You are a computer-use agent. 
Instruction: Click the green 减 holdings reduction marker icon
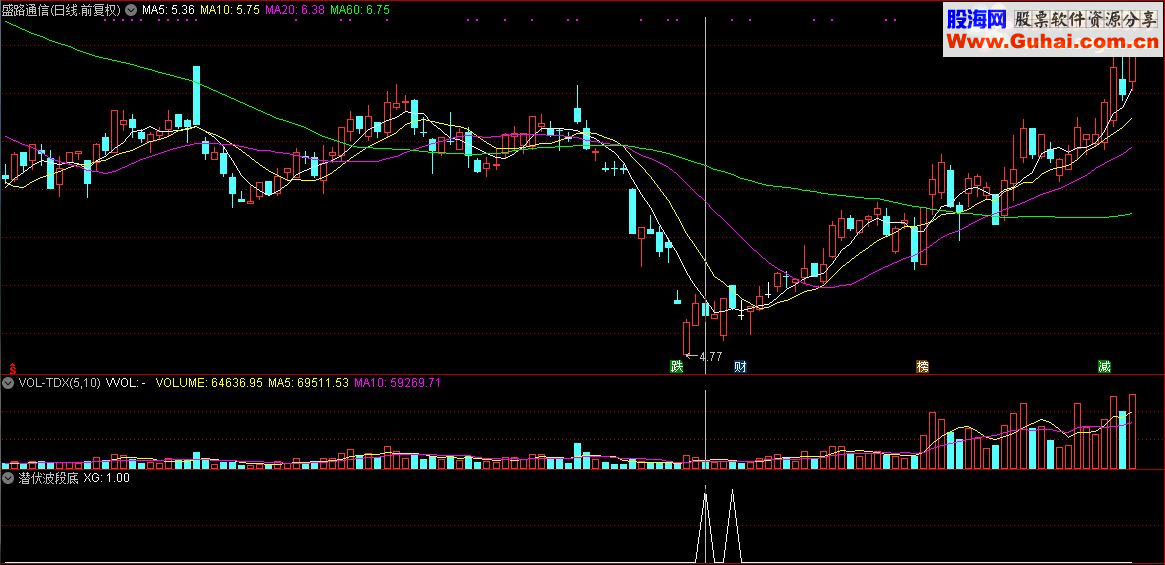click(1104, 366)
